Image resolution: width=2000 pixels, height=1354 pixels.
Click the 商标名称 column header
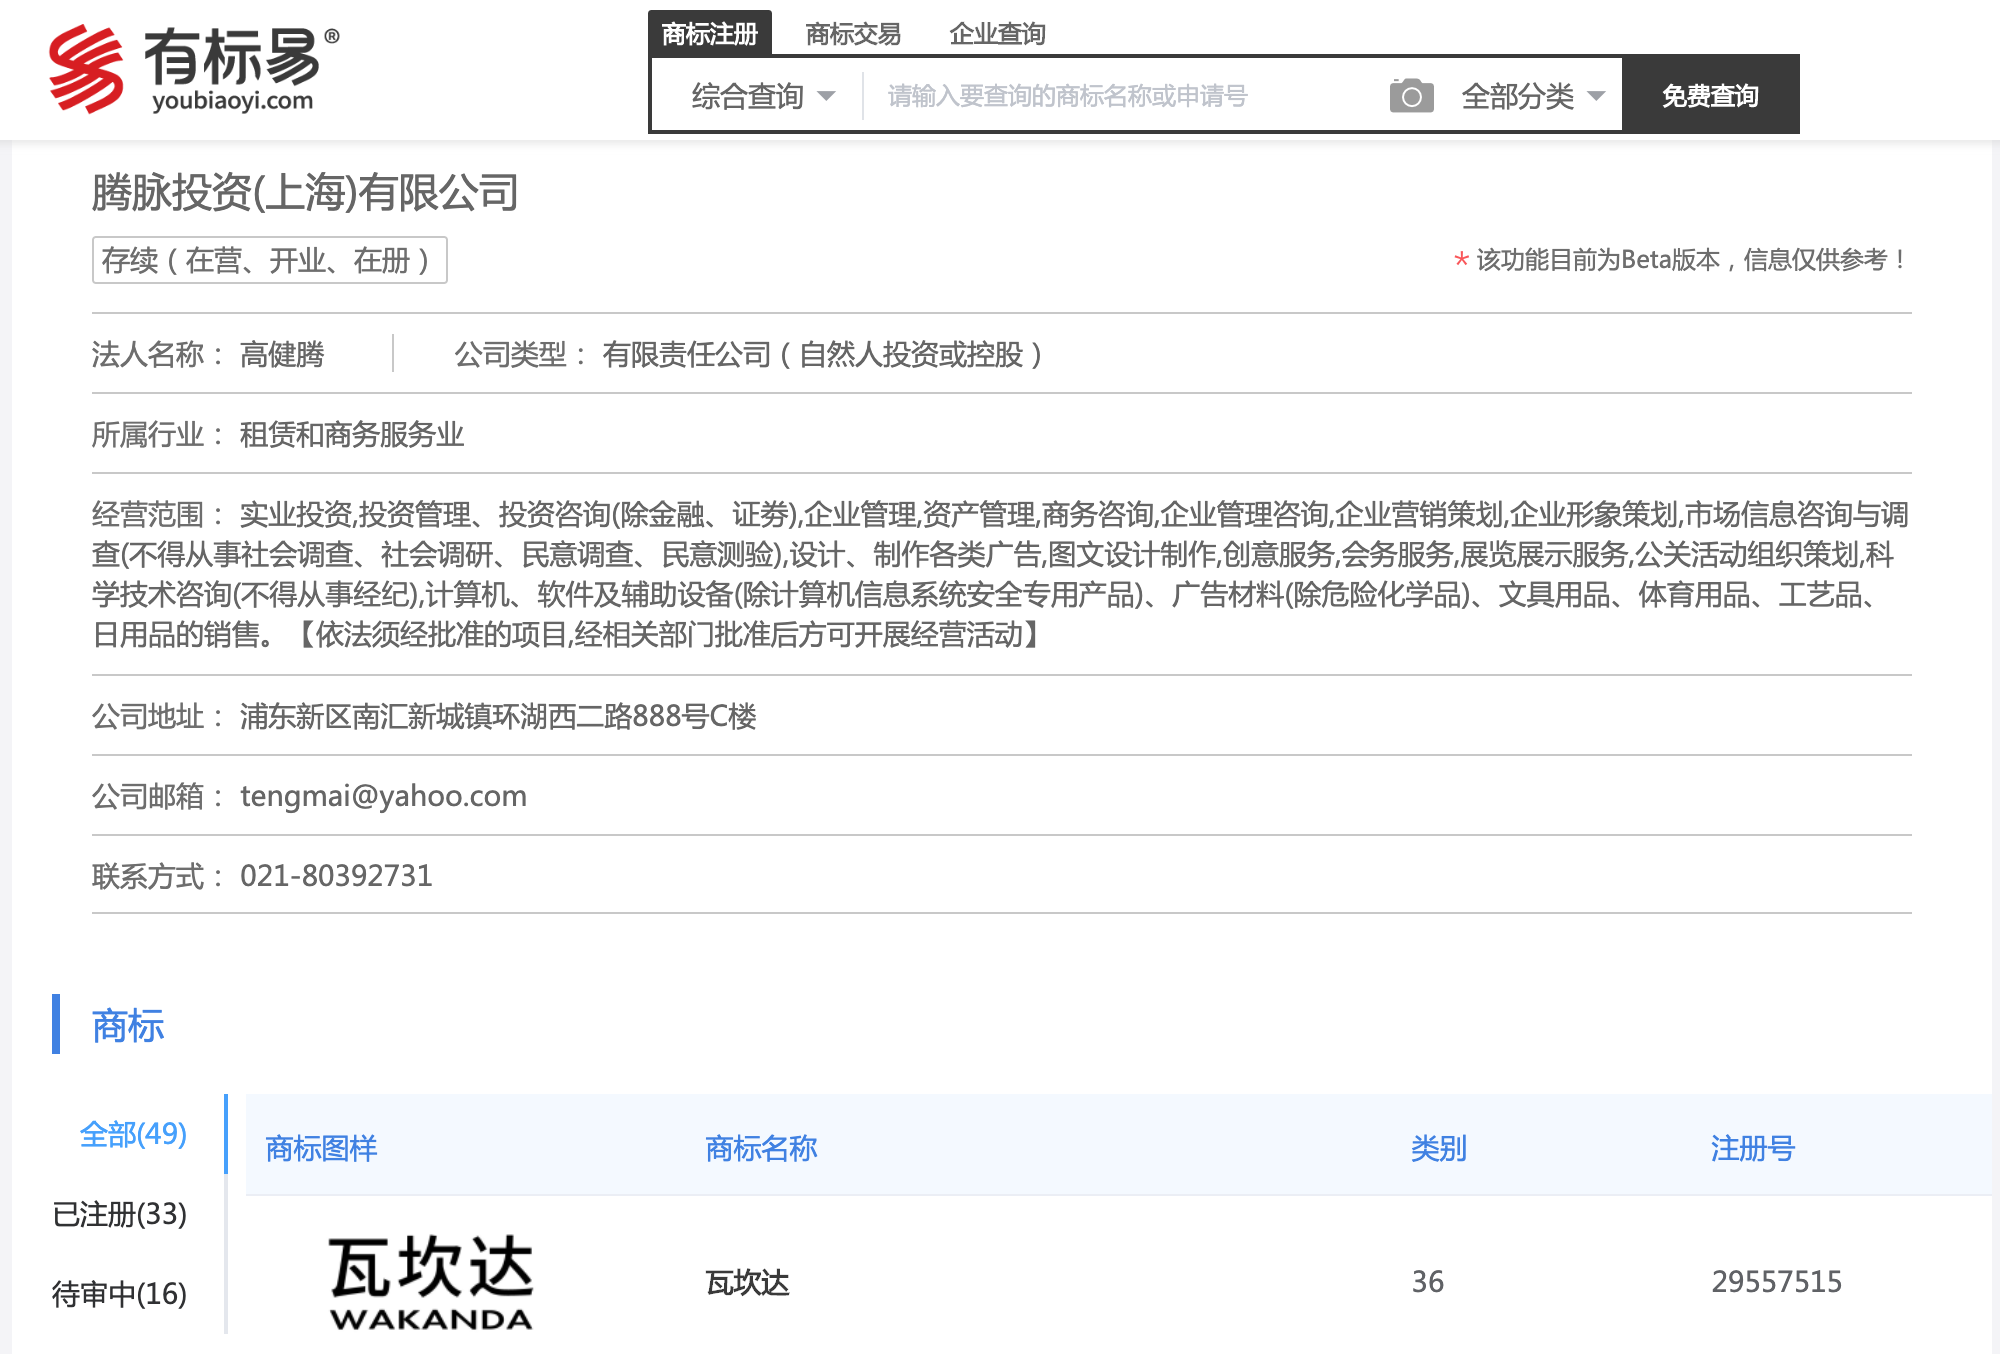761,1148
